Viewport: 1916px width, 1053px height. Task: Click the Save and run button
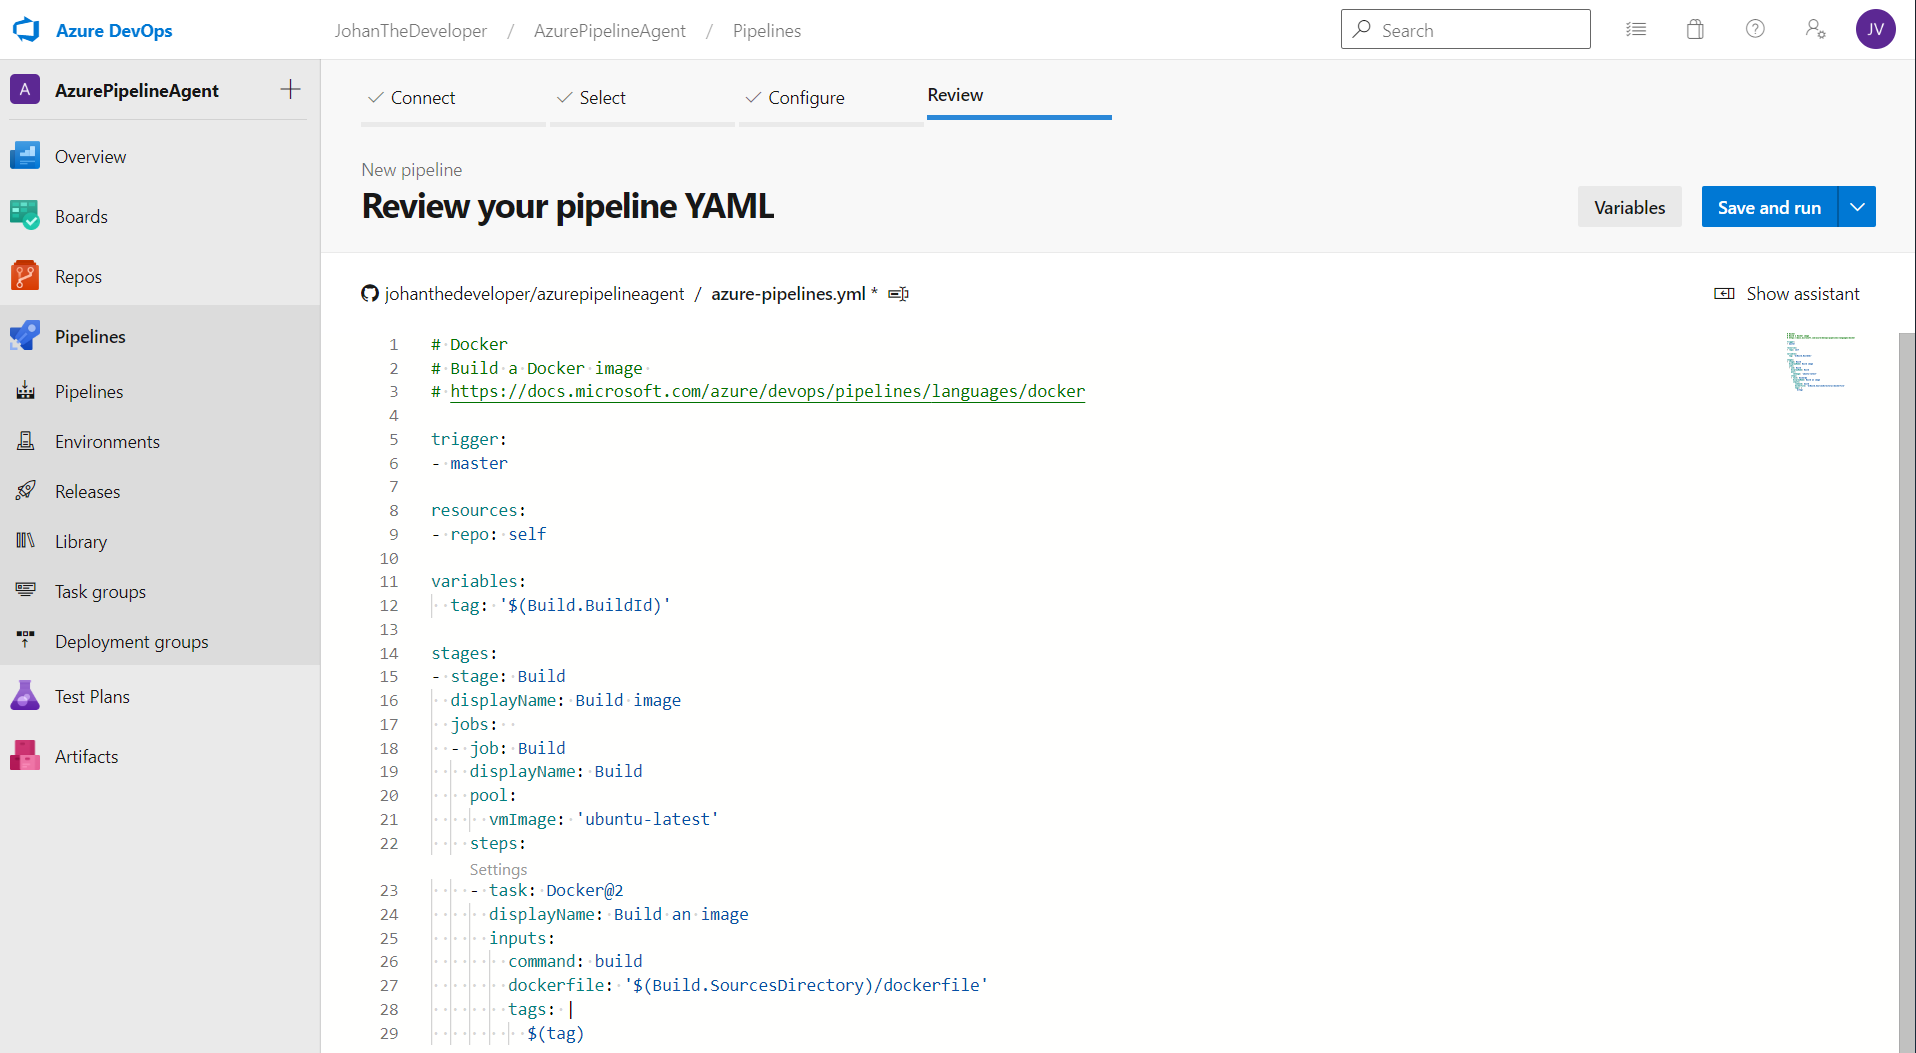[x=1769, y=207]
